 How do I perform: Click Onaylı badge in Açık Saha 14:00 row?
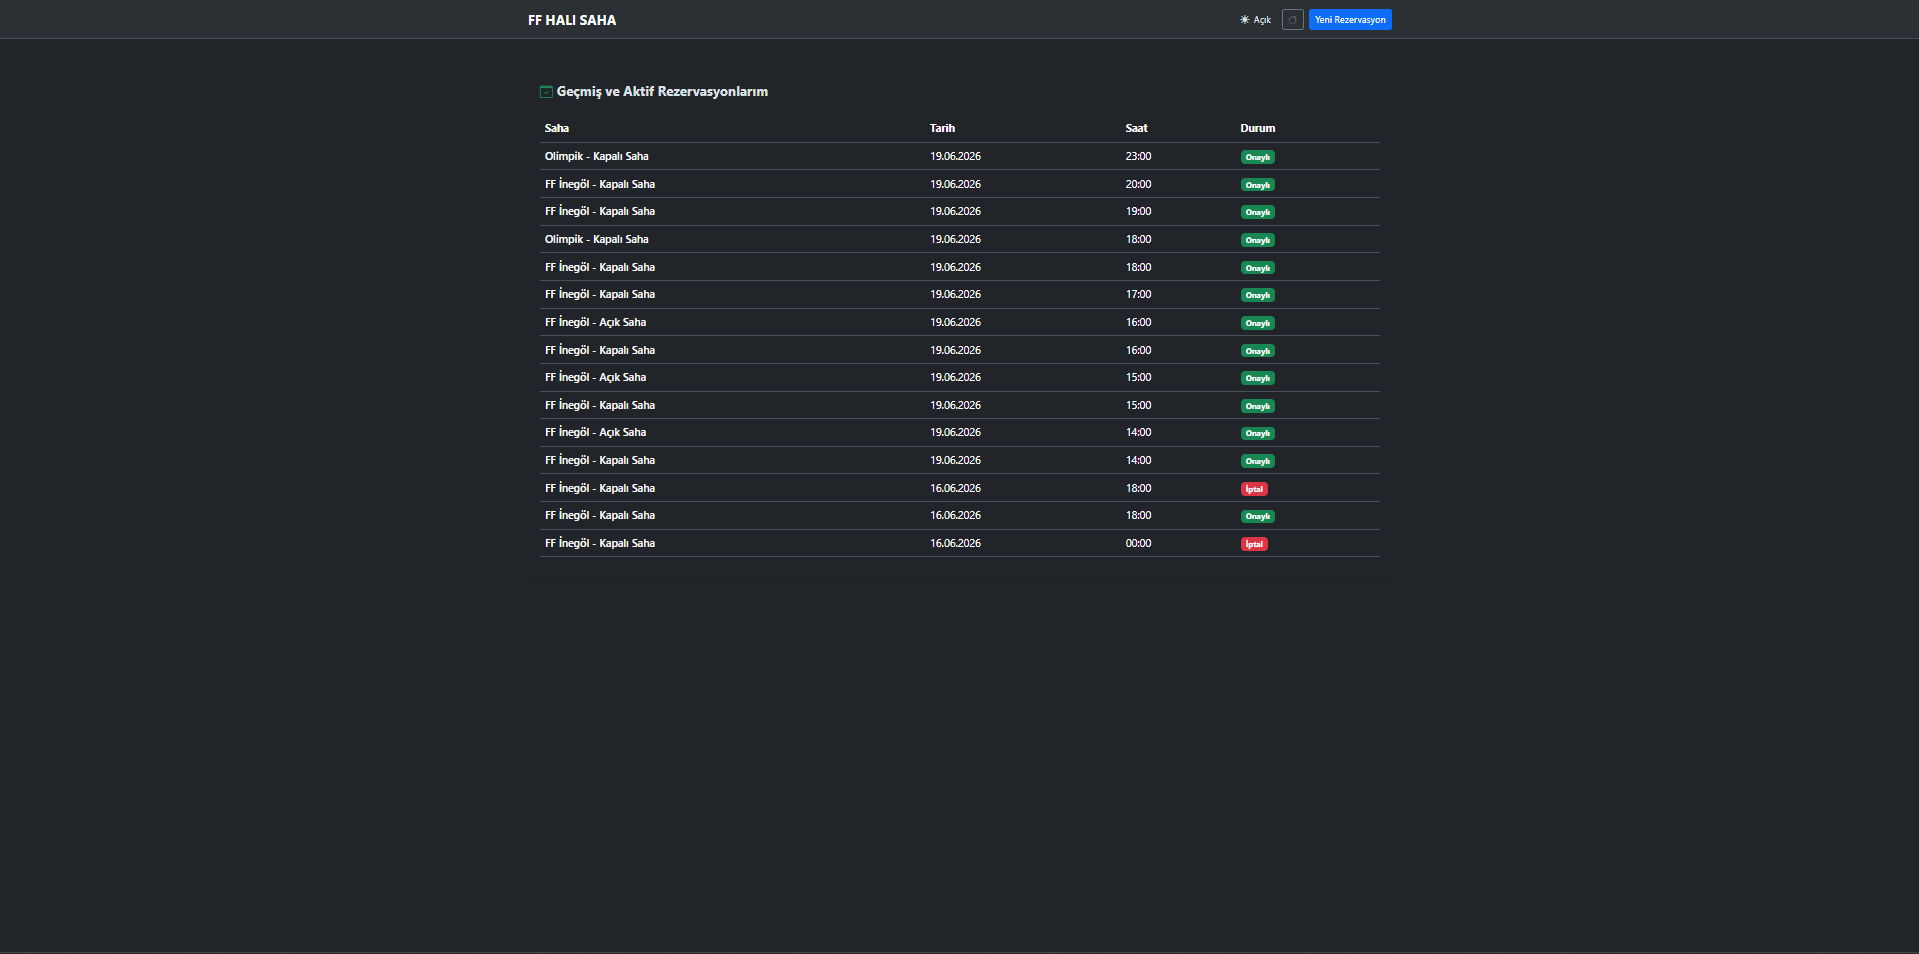[x=1257, y=433]
